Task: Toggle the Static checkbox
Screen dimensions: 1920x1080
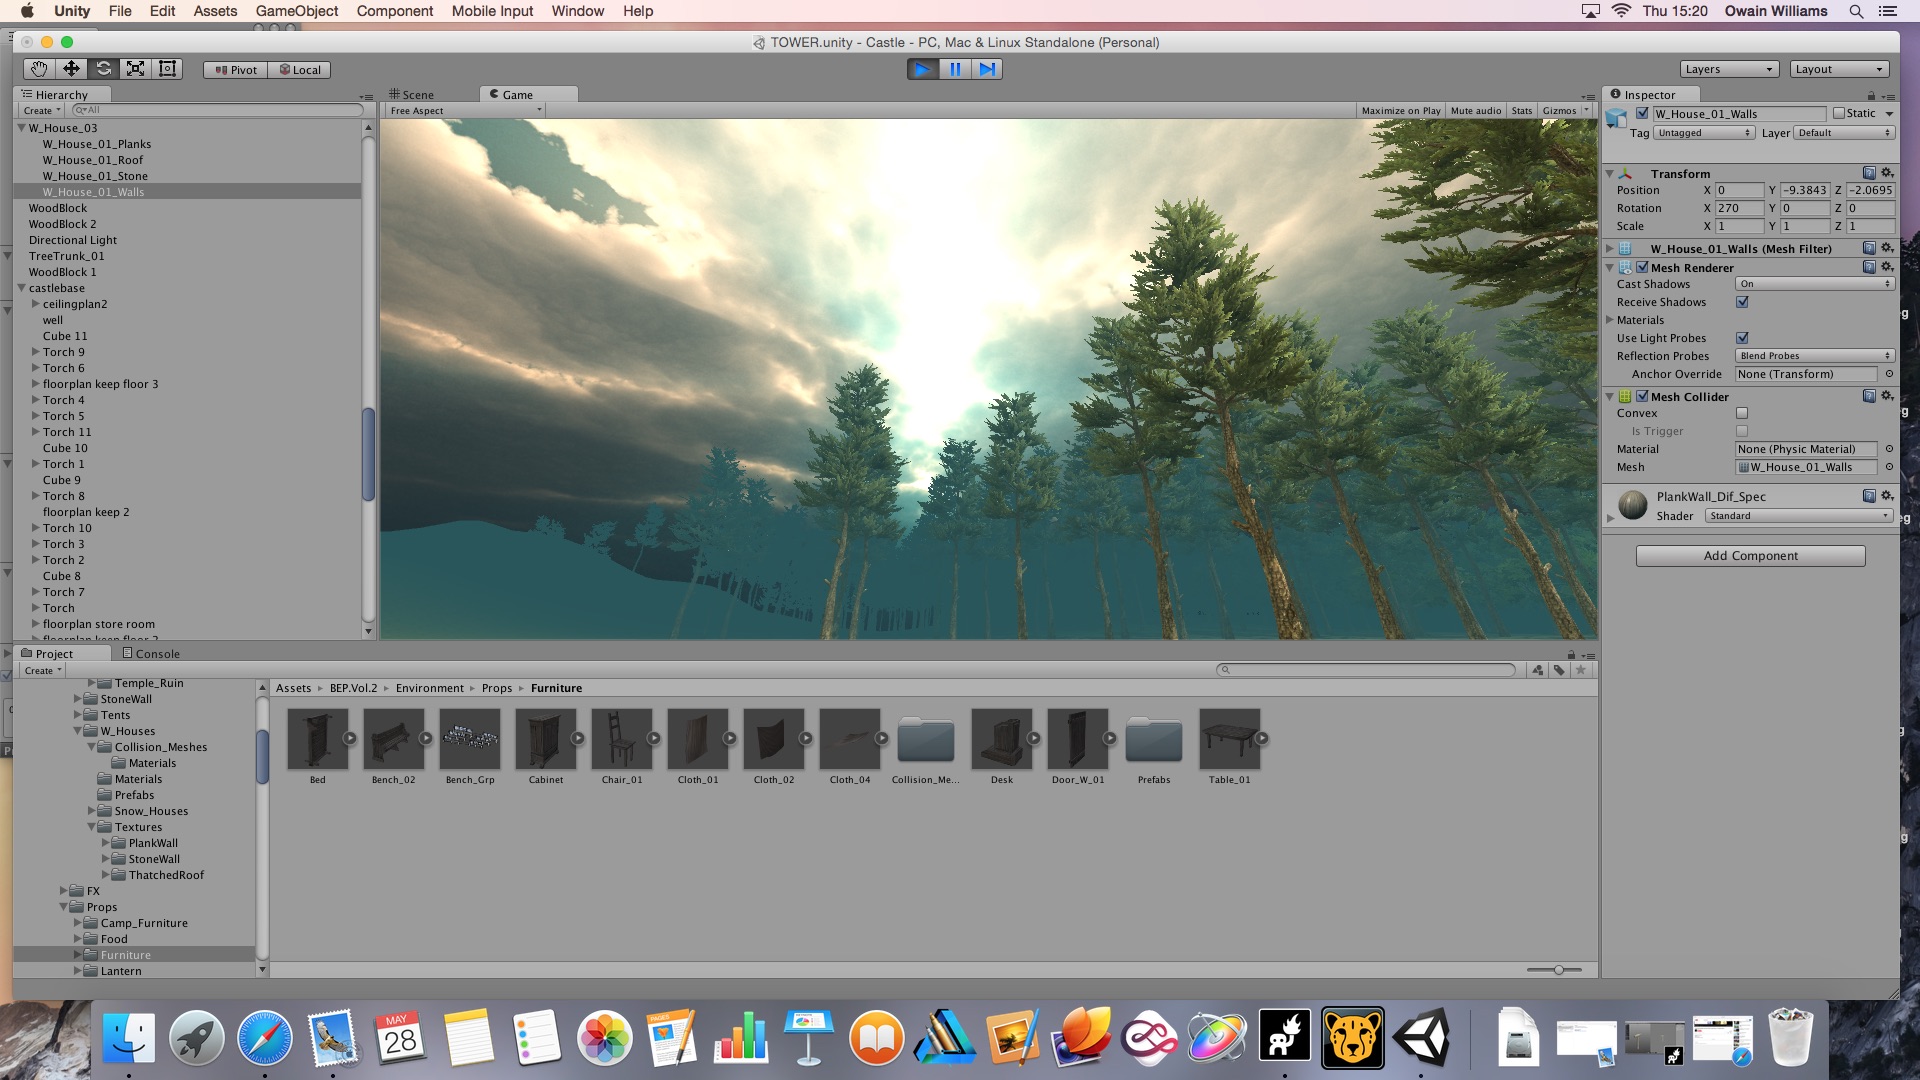Action: click(x=1839, y=113)
